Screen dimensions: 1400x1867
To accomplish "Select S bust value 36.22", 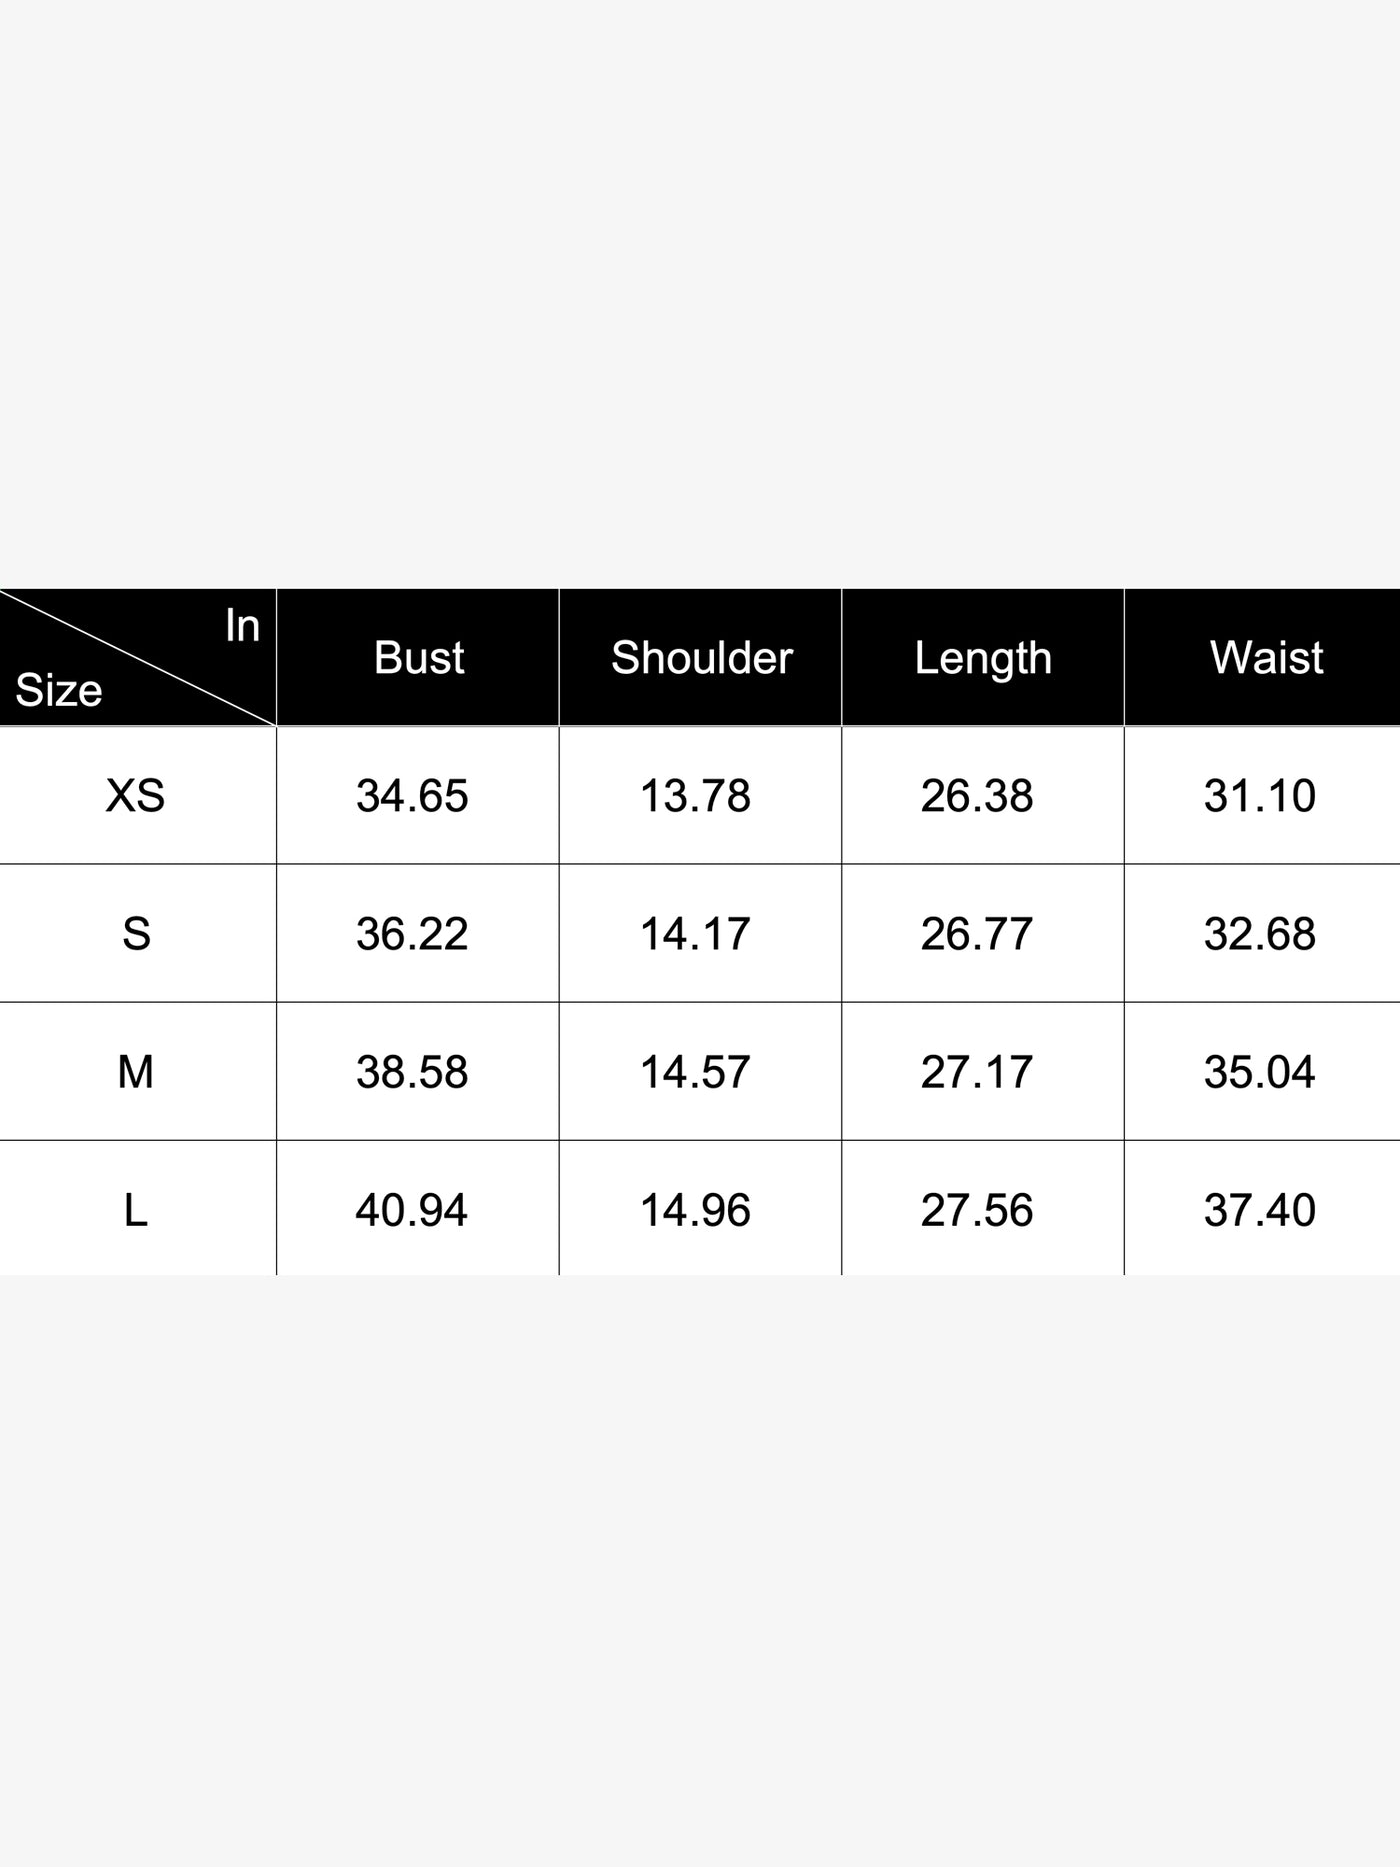I will point(412,933).
